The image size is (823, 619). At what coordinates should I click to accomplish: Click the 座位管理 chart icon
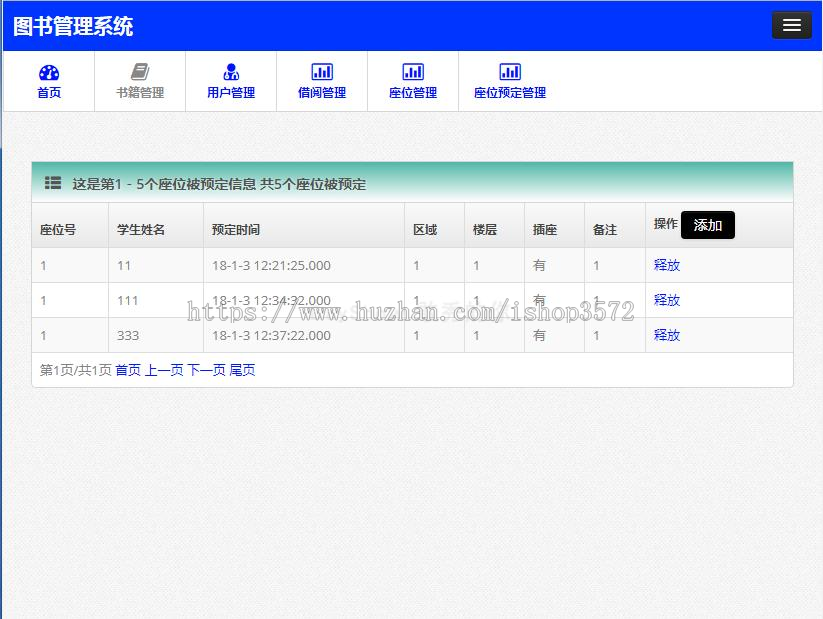[x=413, y=71]
